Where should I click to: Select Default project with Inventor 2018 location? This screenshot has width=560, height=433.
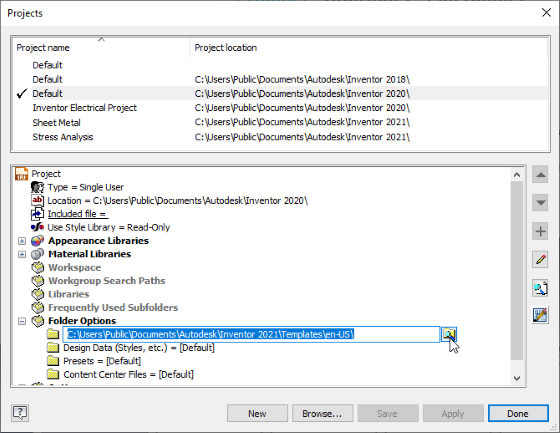281,79
